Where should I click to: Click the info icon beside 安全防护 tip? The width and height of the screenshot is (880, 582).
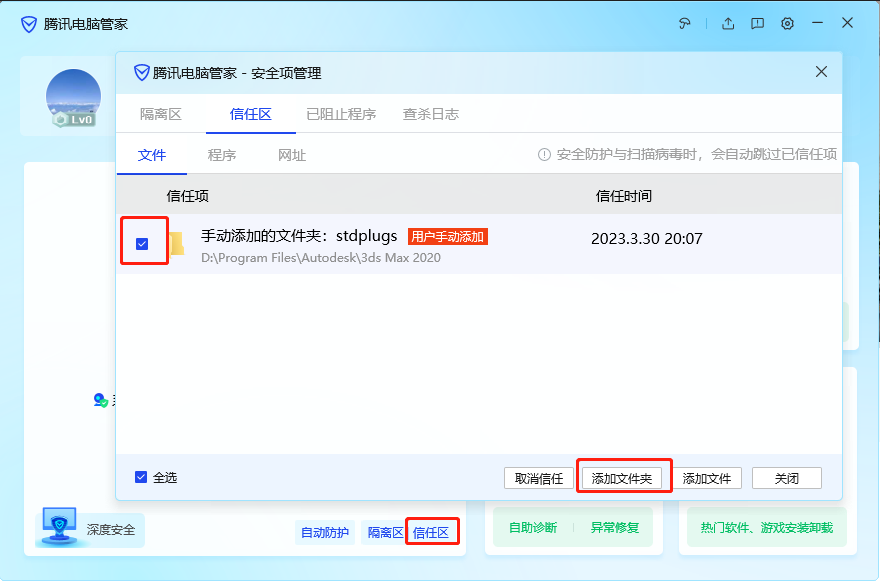click(544, 154)
